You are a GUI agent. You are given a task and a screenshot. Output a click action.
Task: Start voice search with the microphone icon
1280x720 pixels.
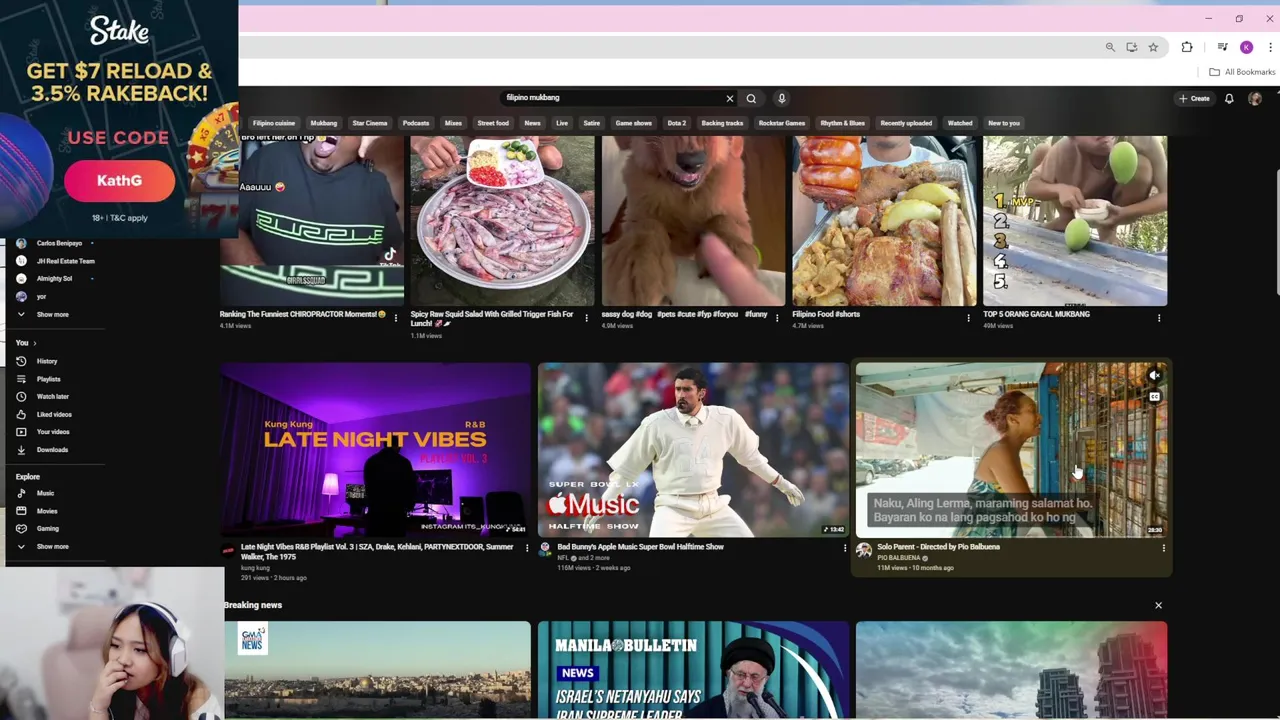782,98
